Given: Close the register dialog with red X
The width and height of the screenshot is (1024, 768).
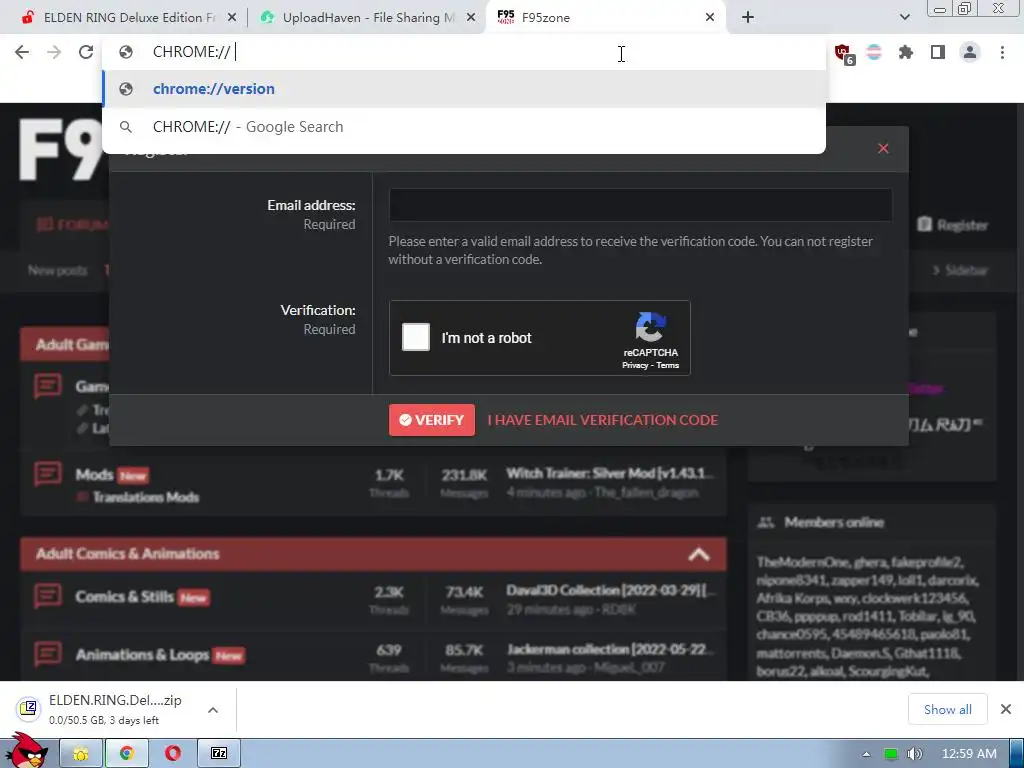Looking at the screenshot, I should coord(883,149).
